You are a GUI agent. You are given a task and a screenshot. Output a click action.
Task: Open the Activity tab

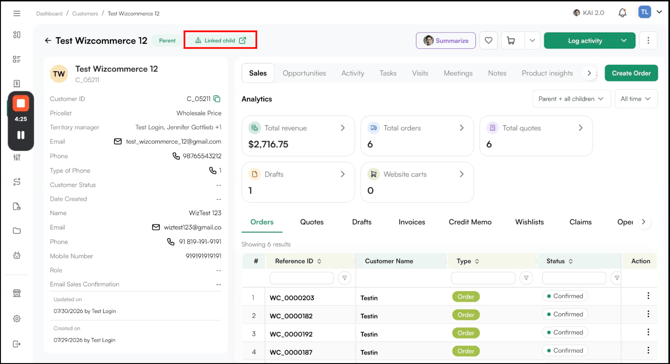click(353, 73)
